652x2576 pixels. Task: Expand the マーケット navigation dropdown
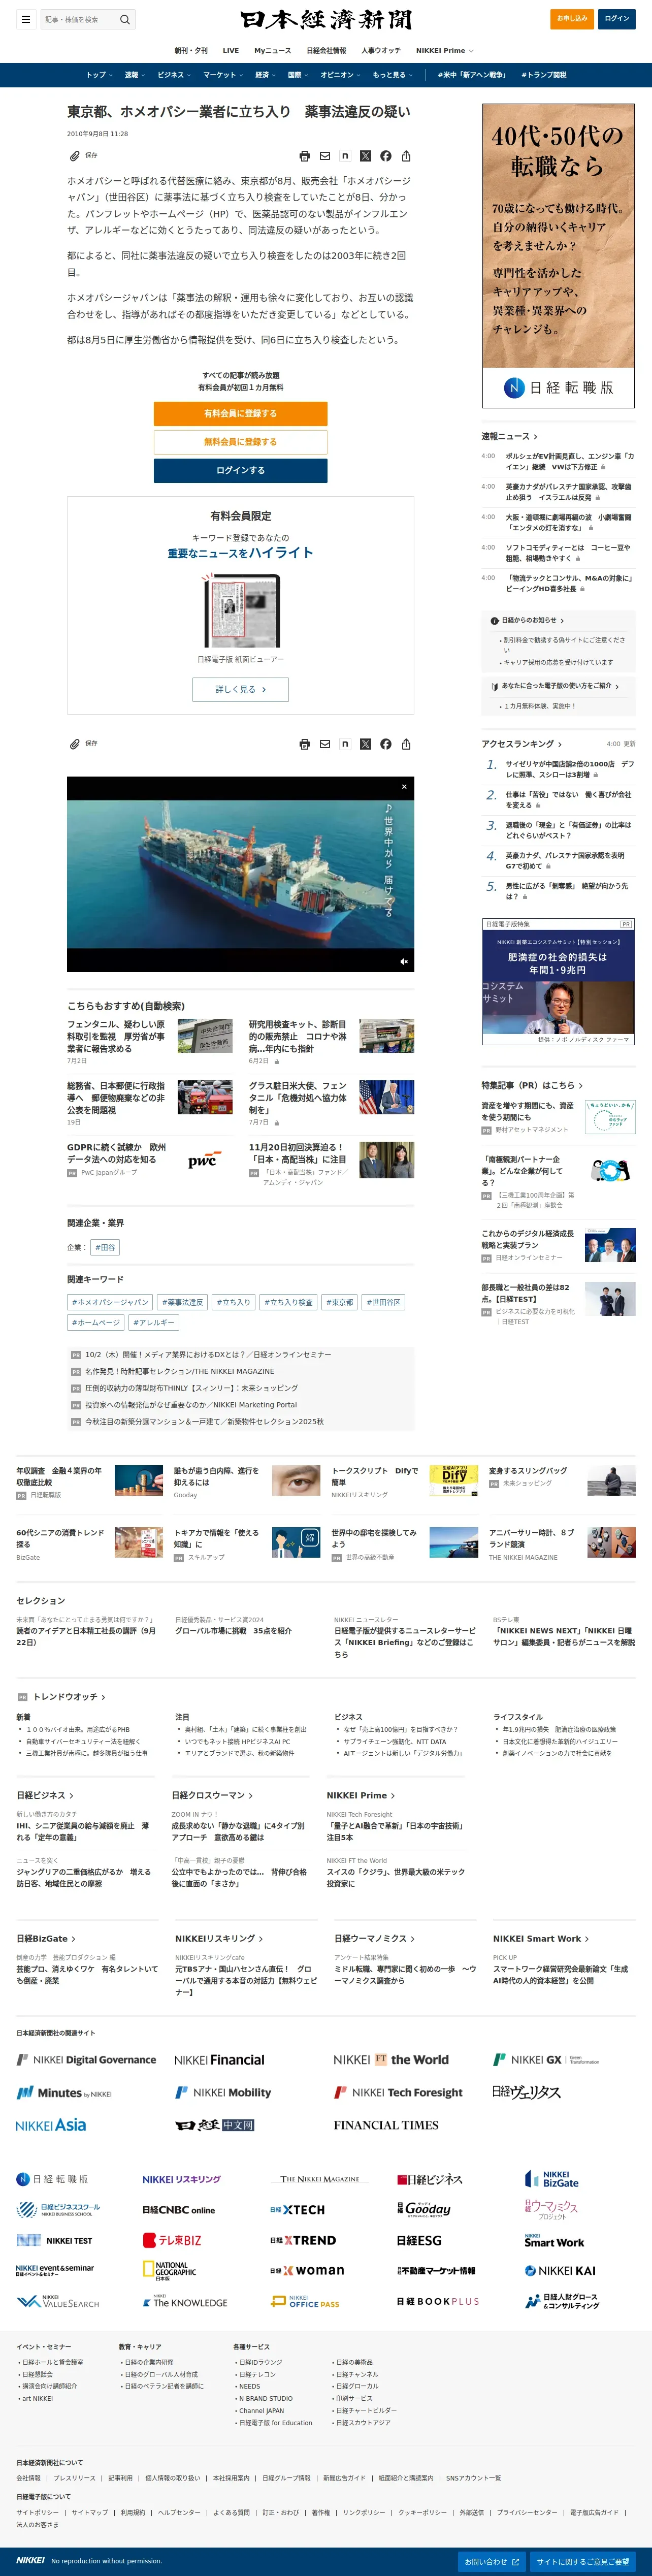(x=223, y=75)
